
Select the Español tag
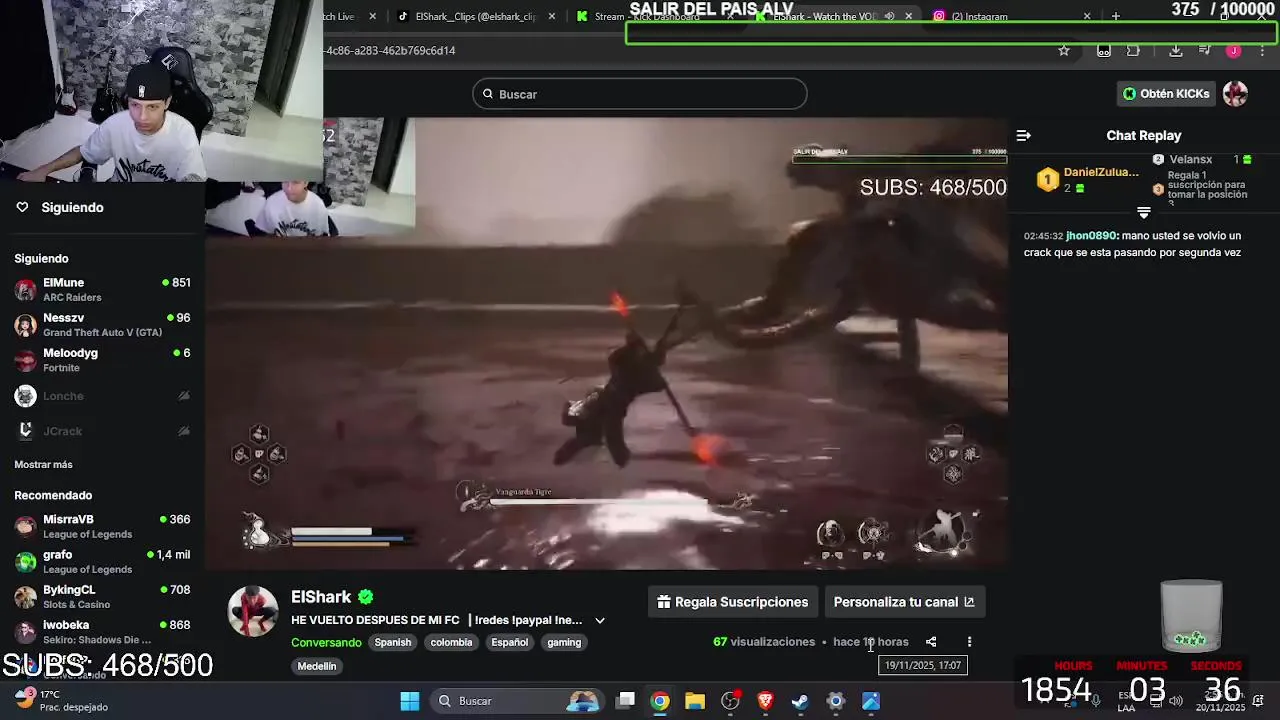coord(509,642)
